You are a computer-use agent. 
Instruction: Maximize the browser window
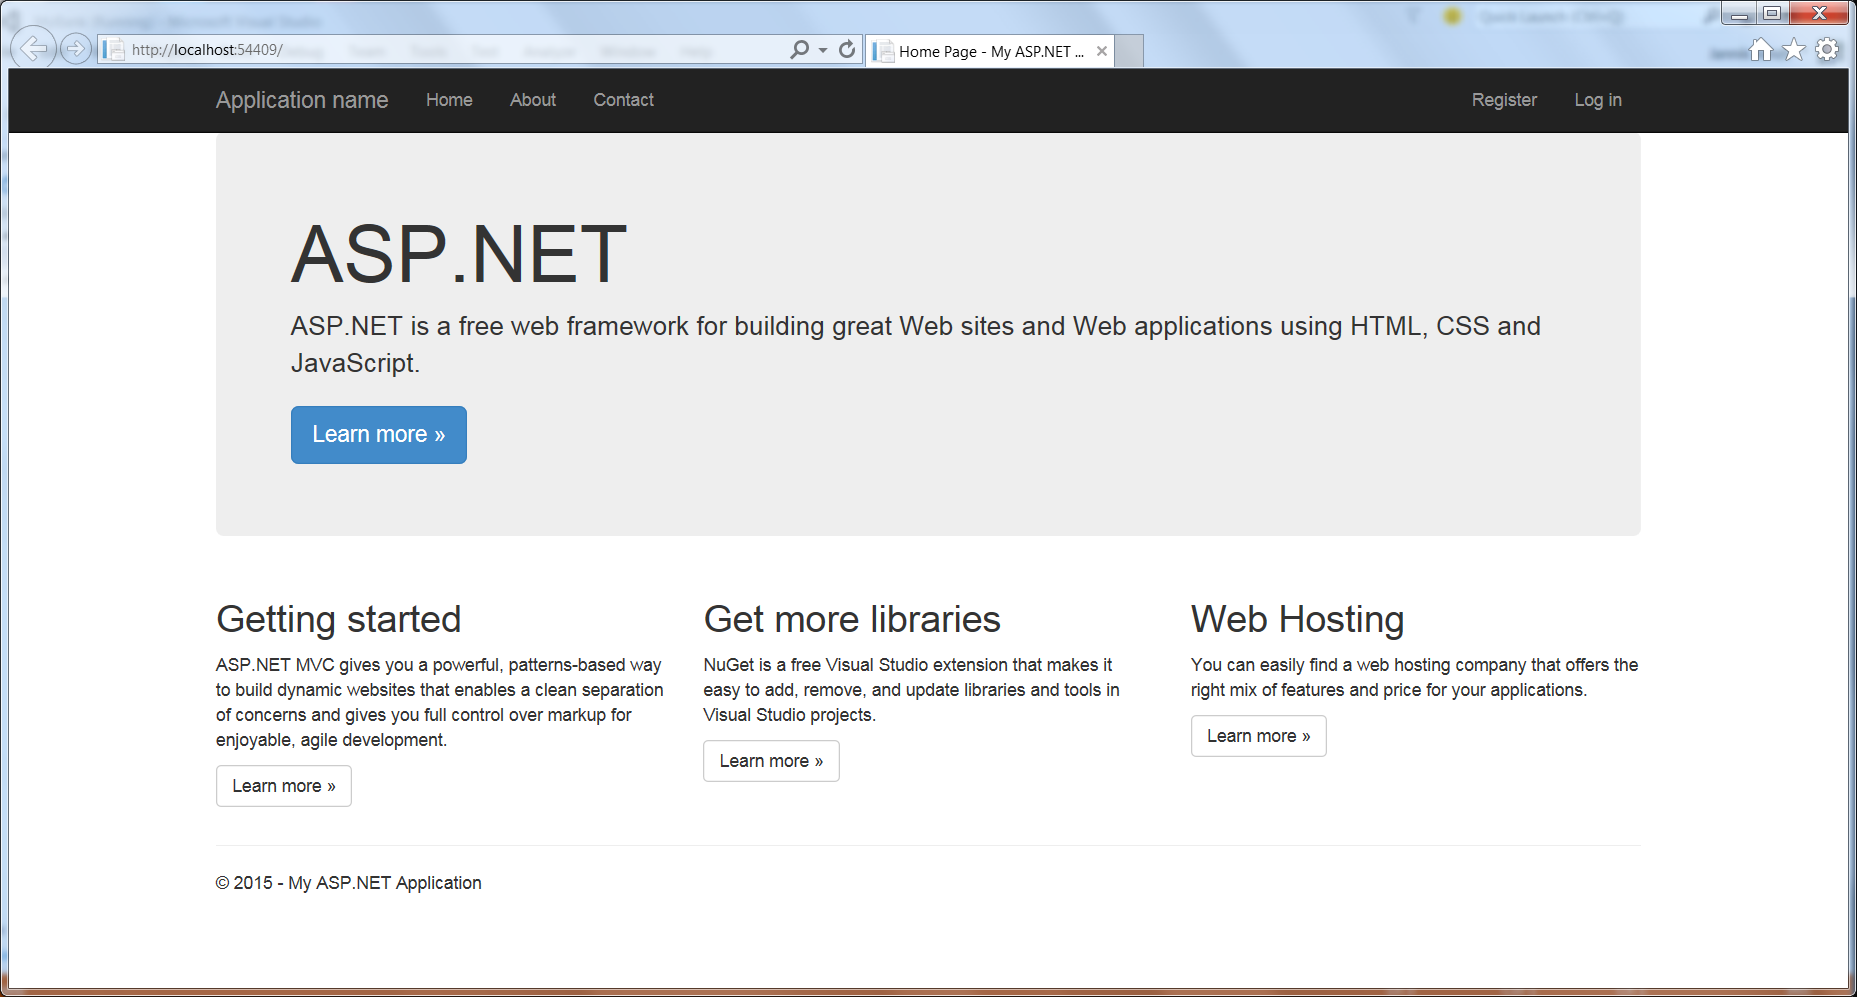1772,13
